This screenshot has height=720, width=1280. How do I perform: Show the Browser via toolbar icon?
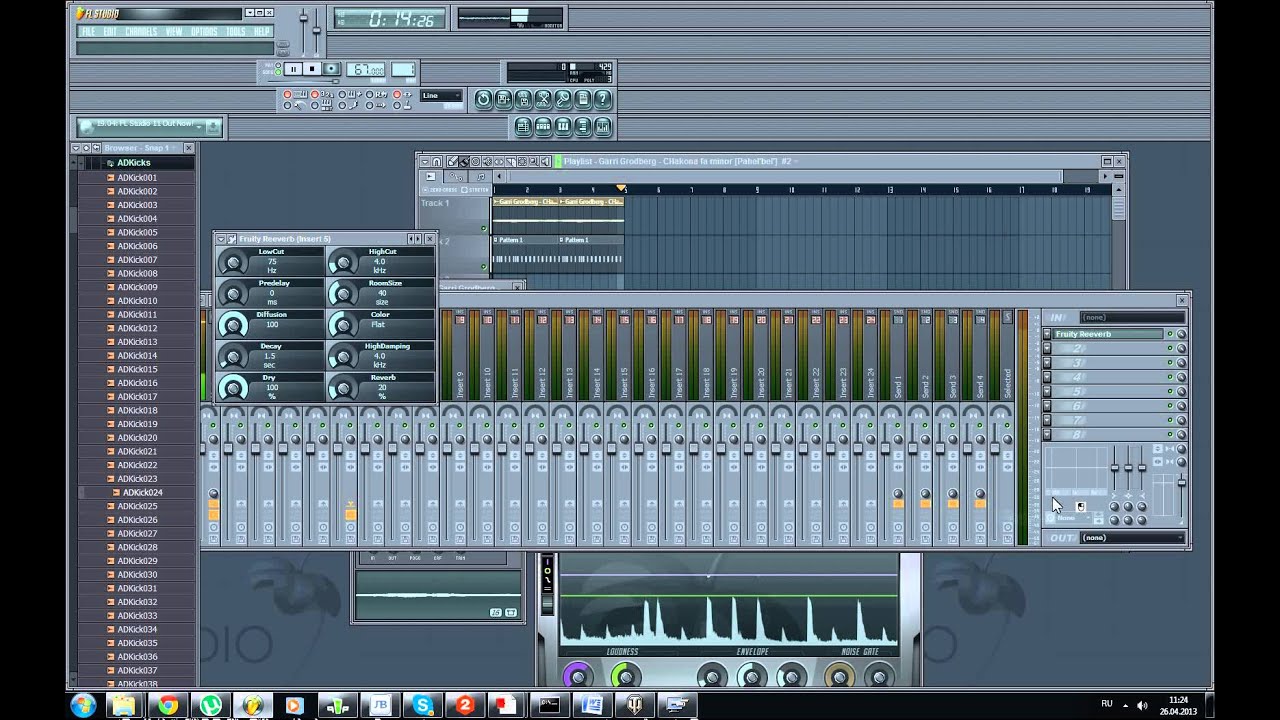(x=583, y=127)
